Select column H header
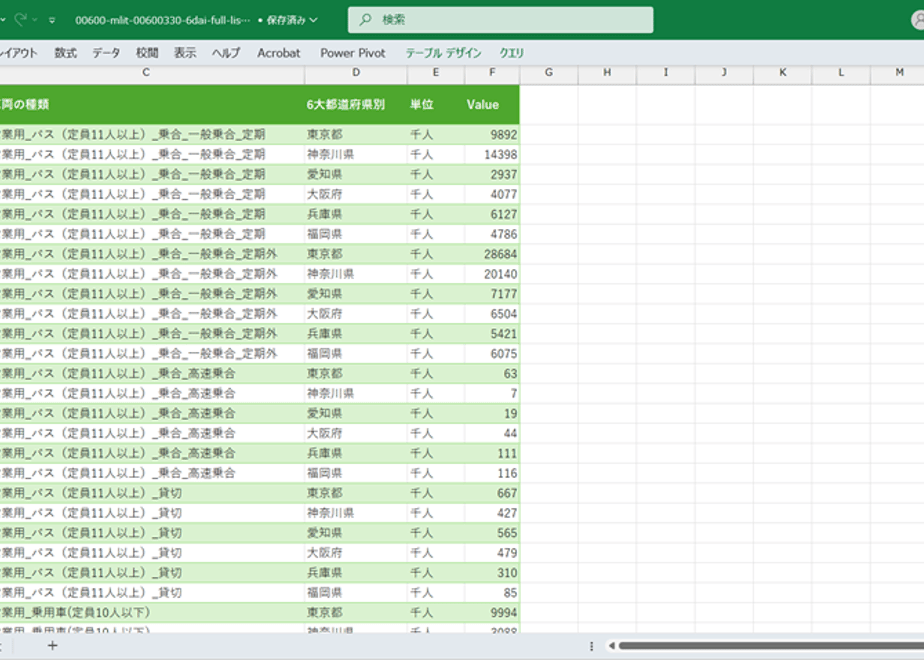Viewport: 924px width, 660px height. (x=607, y=72)
